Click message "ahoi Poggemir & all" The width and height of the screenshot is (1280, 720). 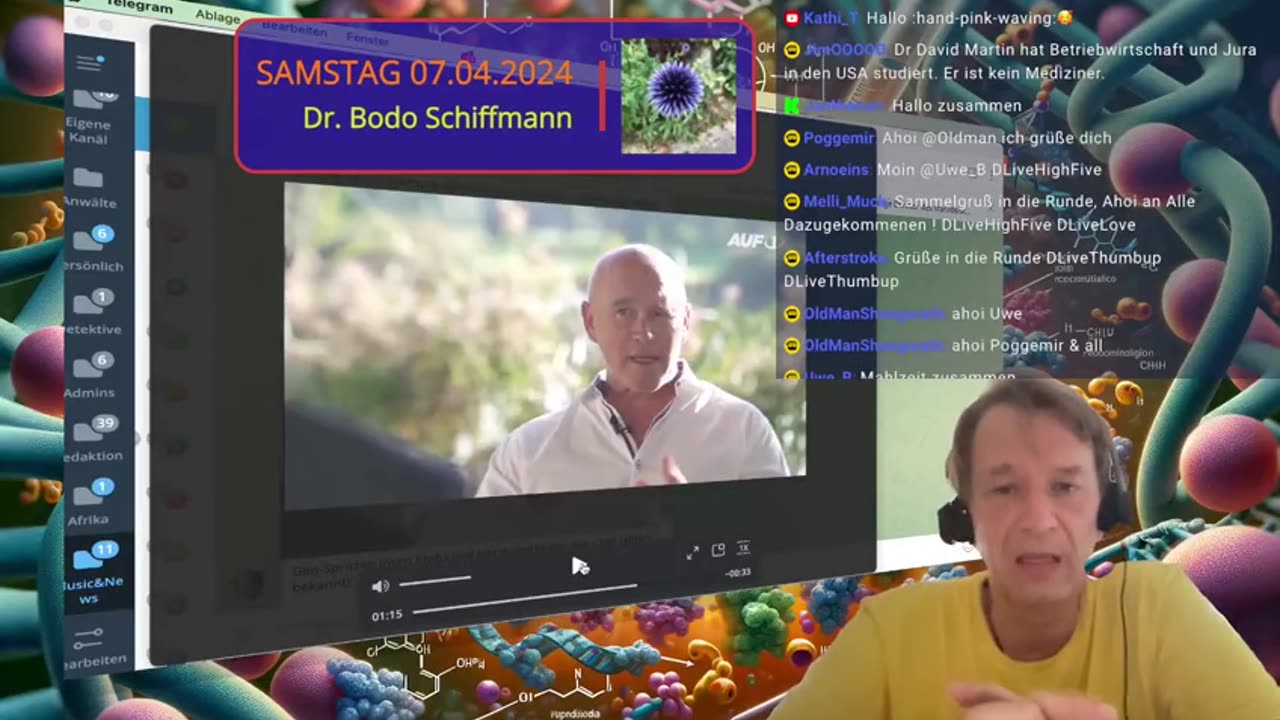coord(1026,345)
